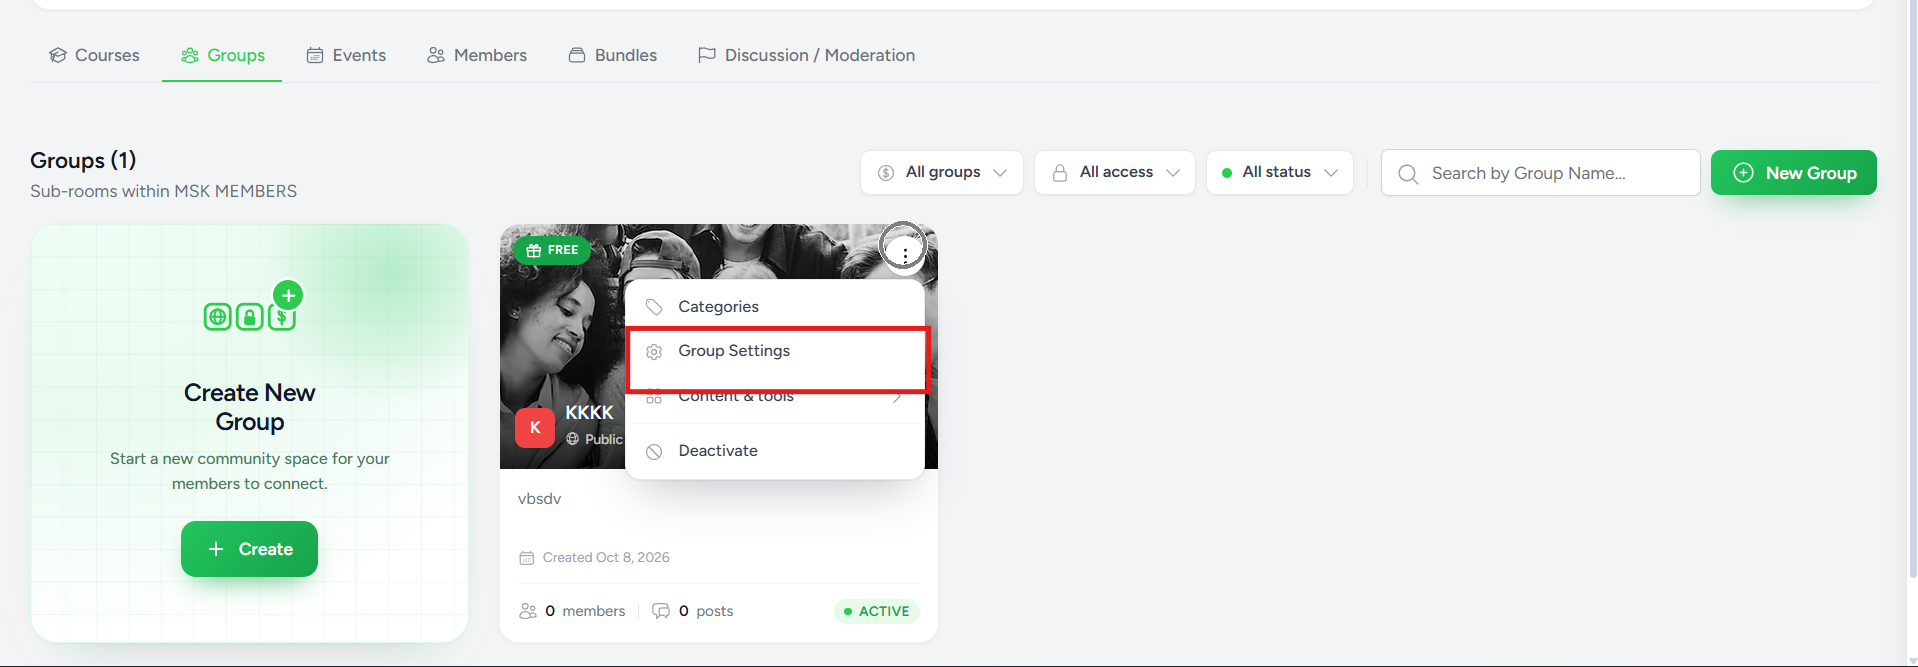This screenshot has width=1918, height=667.
Task: Click the 'Groups (1)' heading
Action: [x=83, y=160]
